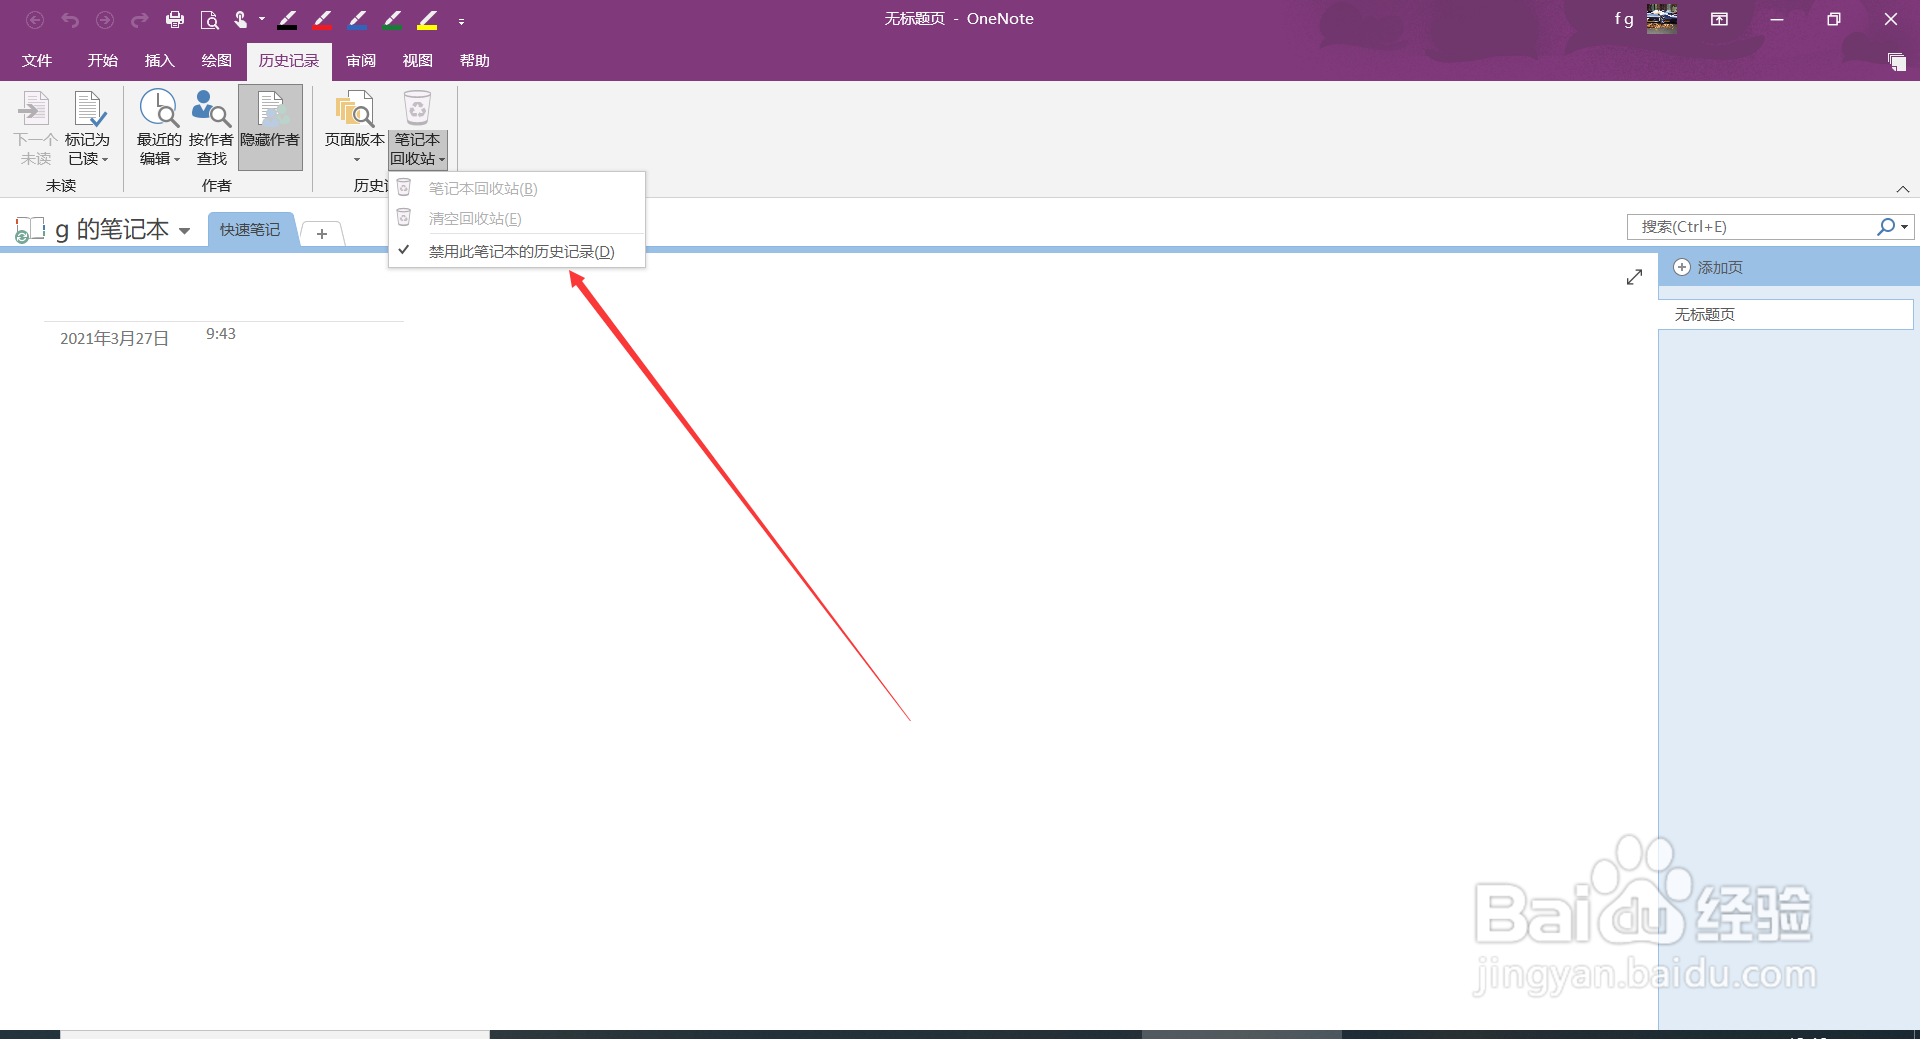Viewport: 1920px width, 1039px height.
Task: Click 下一个未读 page icon
Action: pos(35,108)
